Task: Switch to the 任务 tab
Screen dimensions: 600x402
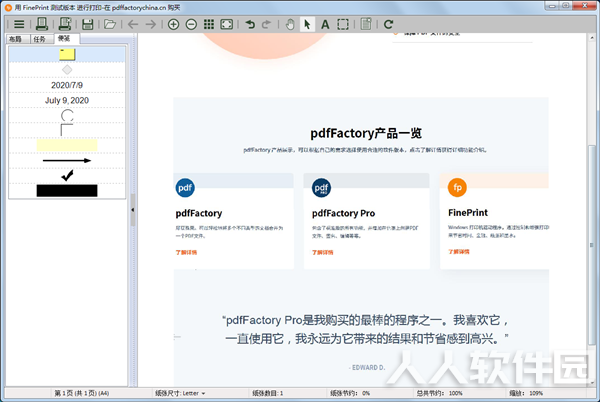Action: tap(40, 39)
